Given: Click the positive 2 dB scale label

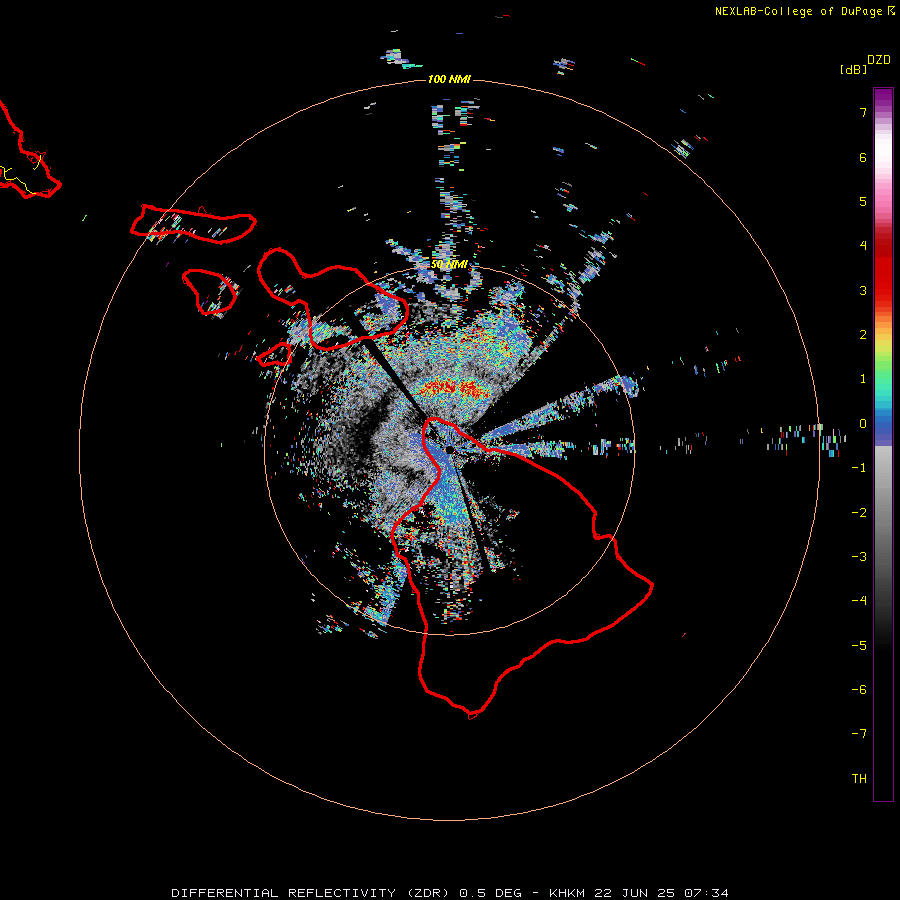Looking at the screenshot, I should pos(863,335).
